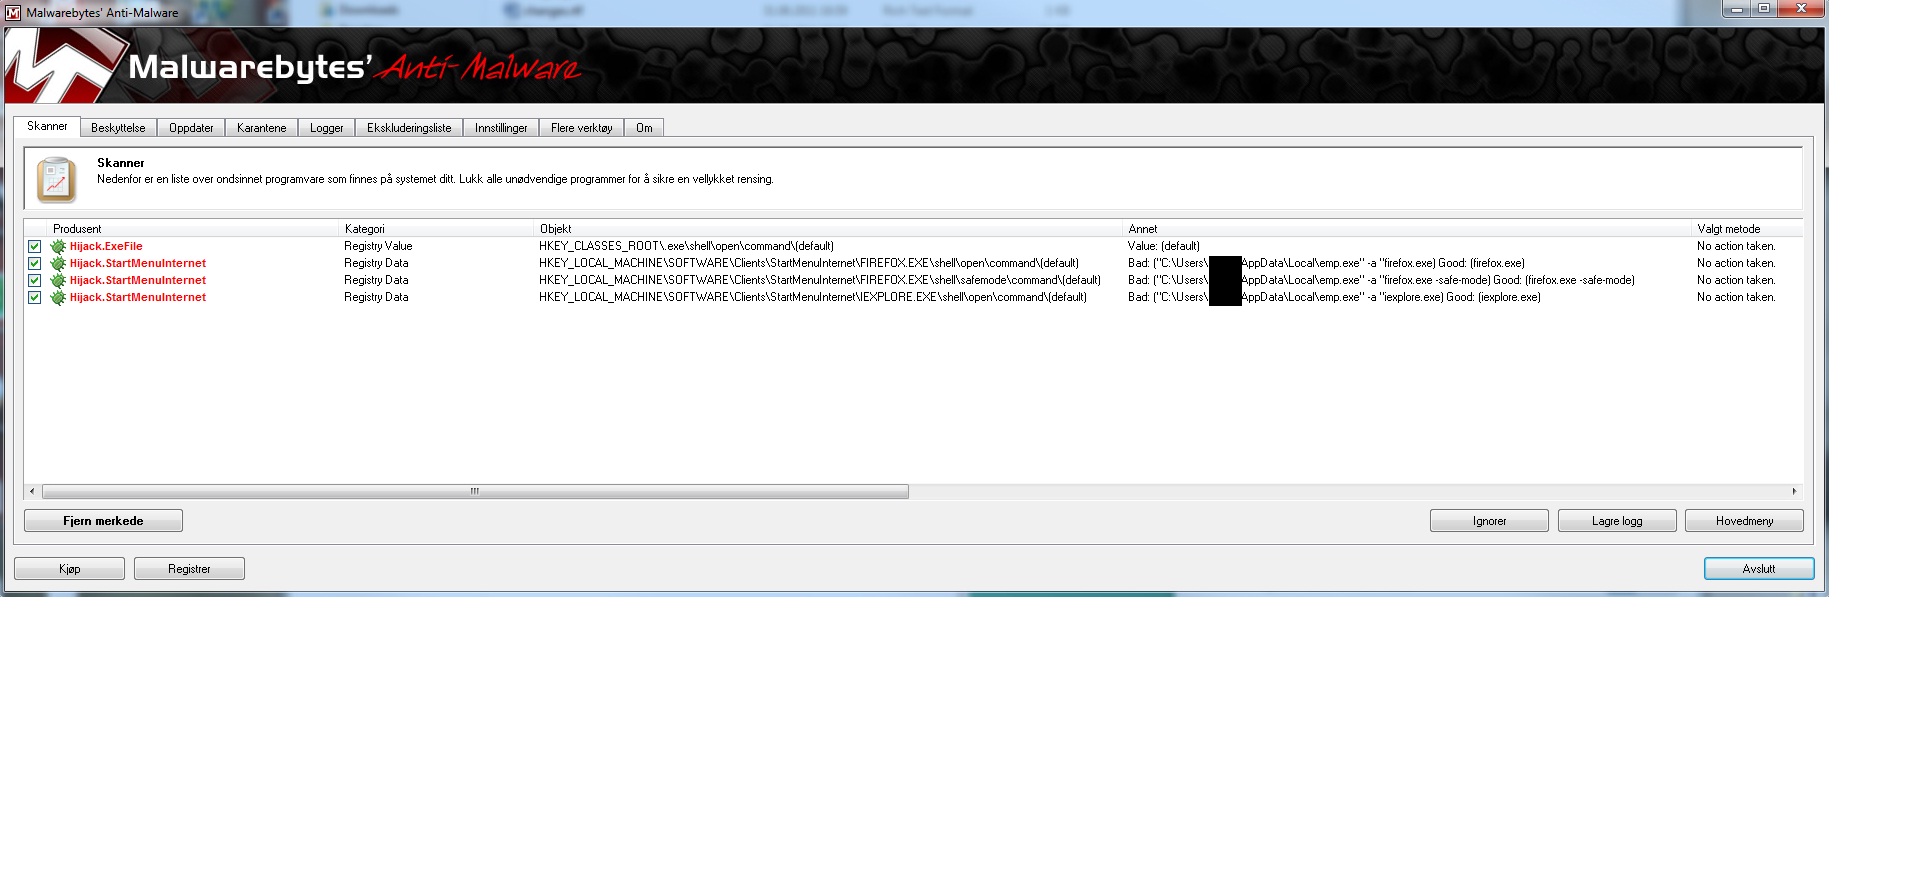Click the HKEY_CLASSES_ROOT\.exe\shell\open\command object cell
Image resolution: width=1915 pixels, height=870 pixels.
pyautogui.click(x=686, y=246)
